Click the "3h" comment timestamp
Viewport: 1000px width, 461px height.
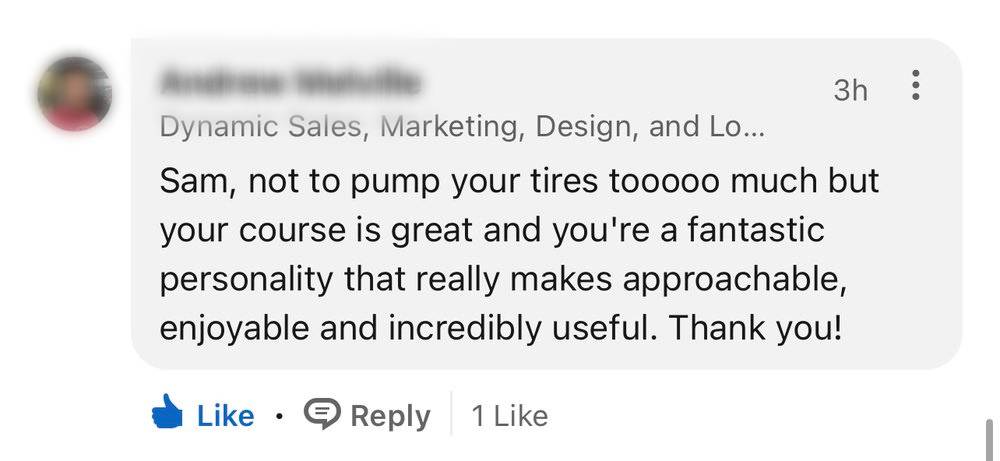[850, 90]
